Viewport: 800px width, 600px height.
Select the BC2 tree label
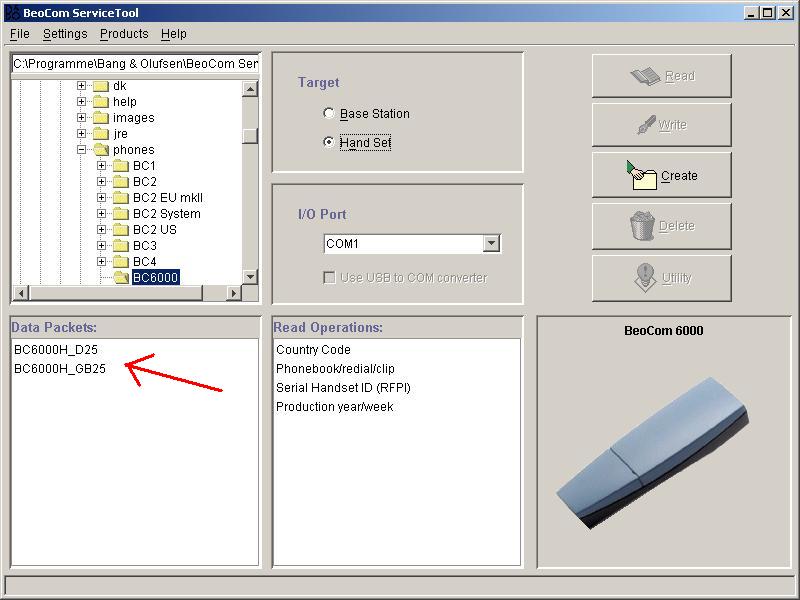pyautogui.click(x=145, y=182)
